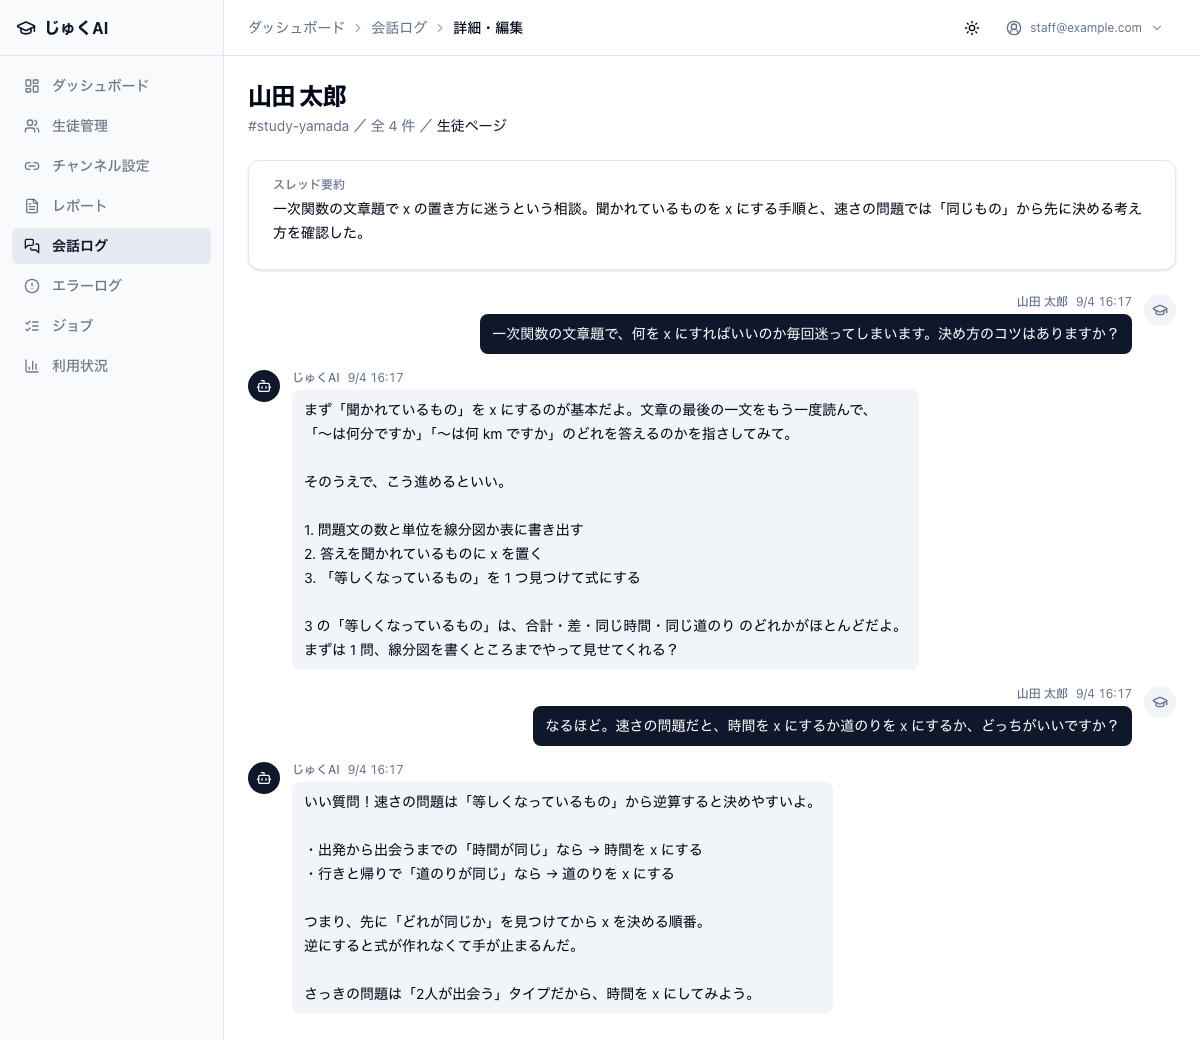
Task: Click the スレッド要約 label
Action: [x=309, y=185]
